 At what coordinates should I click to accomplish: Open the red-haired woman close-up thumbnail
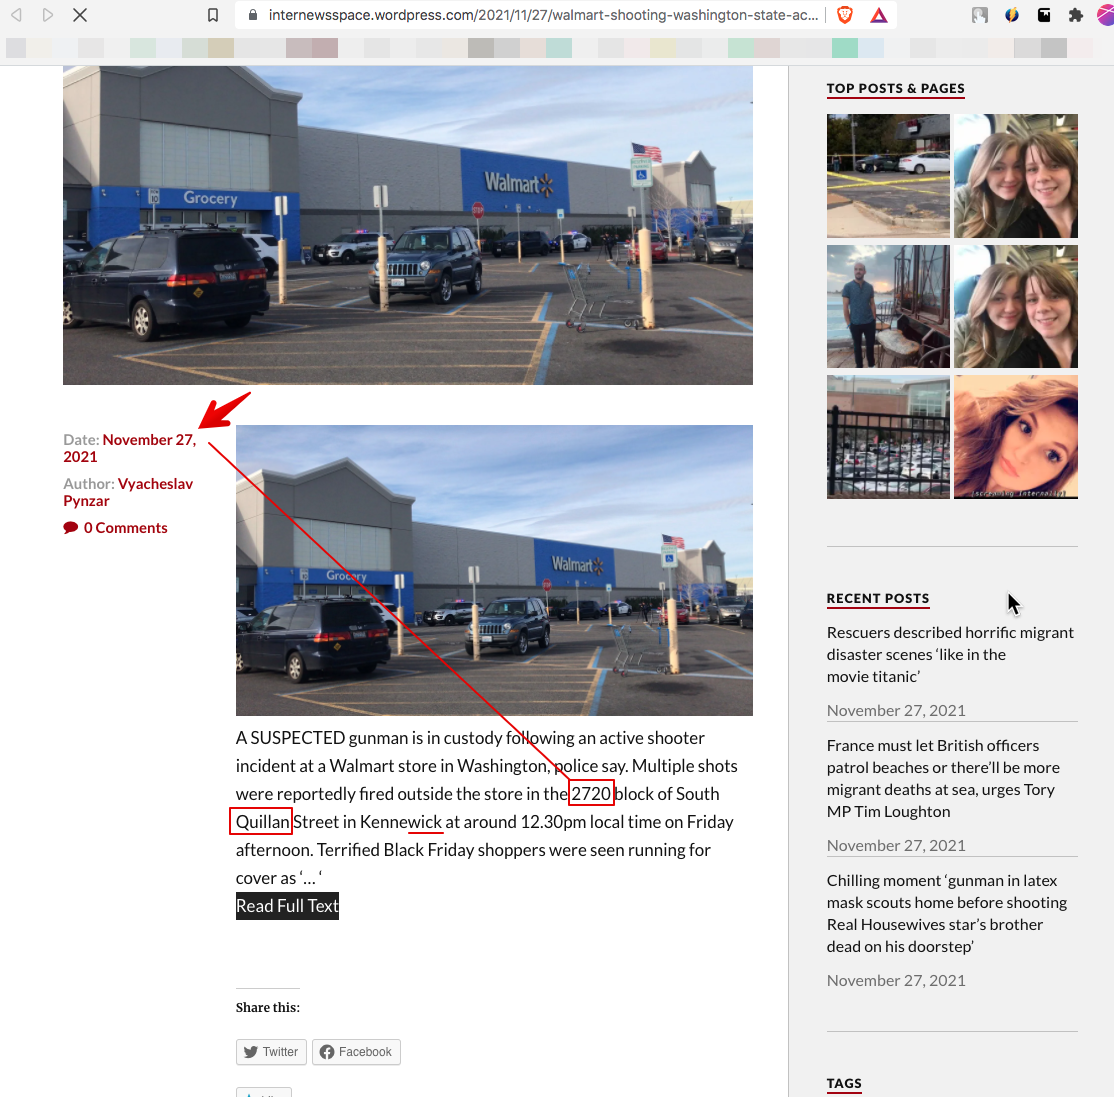click(1016, 437)
